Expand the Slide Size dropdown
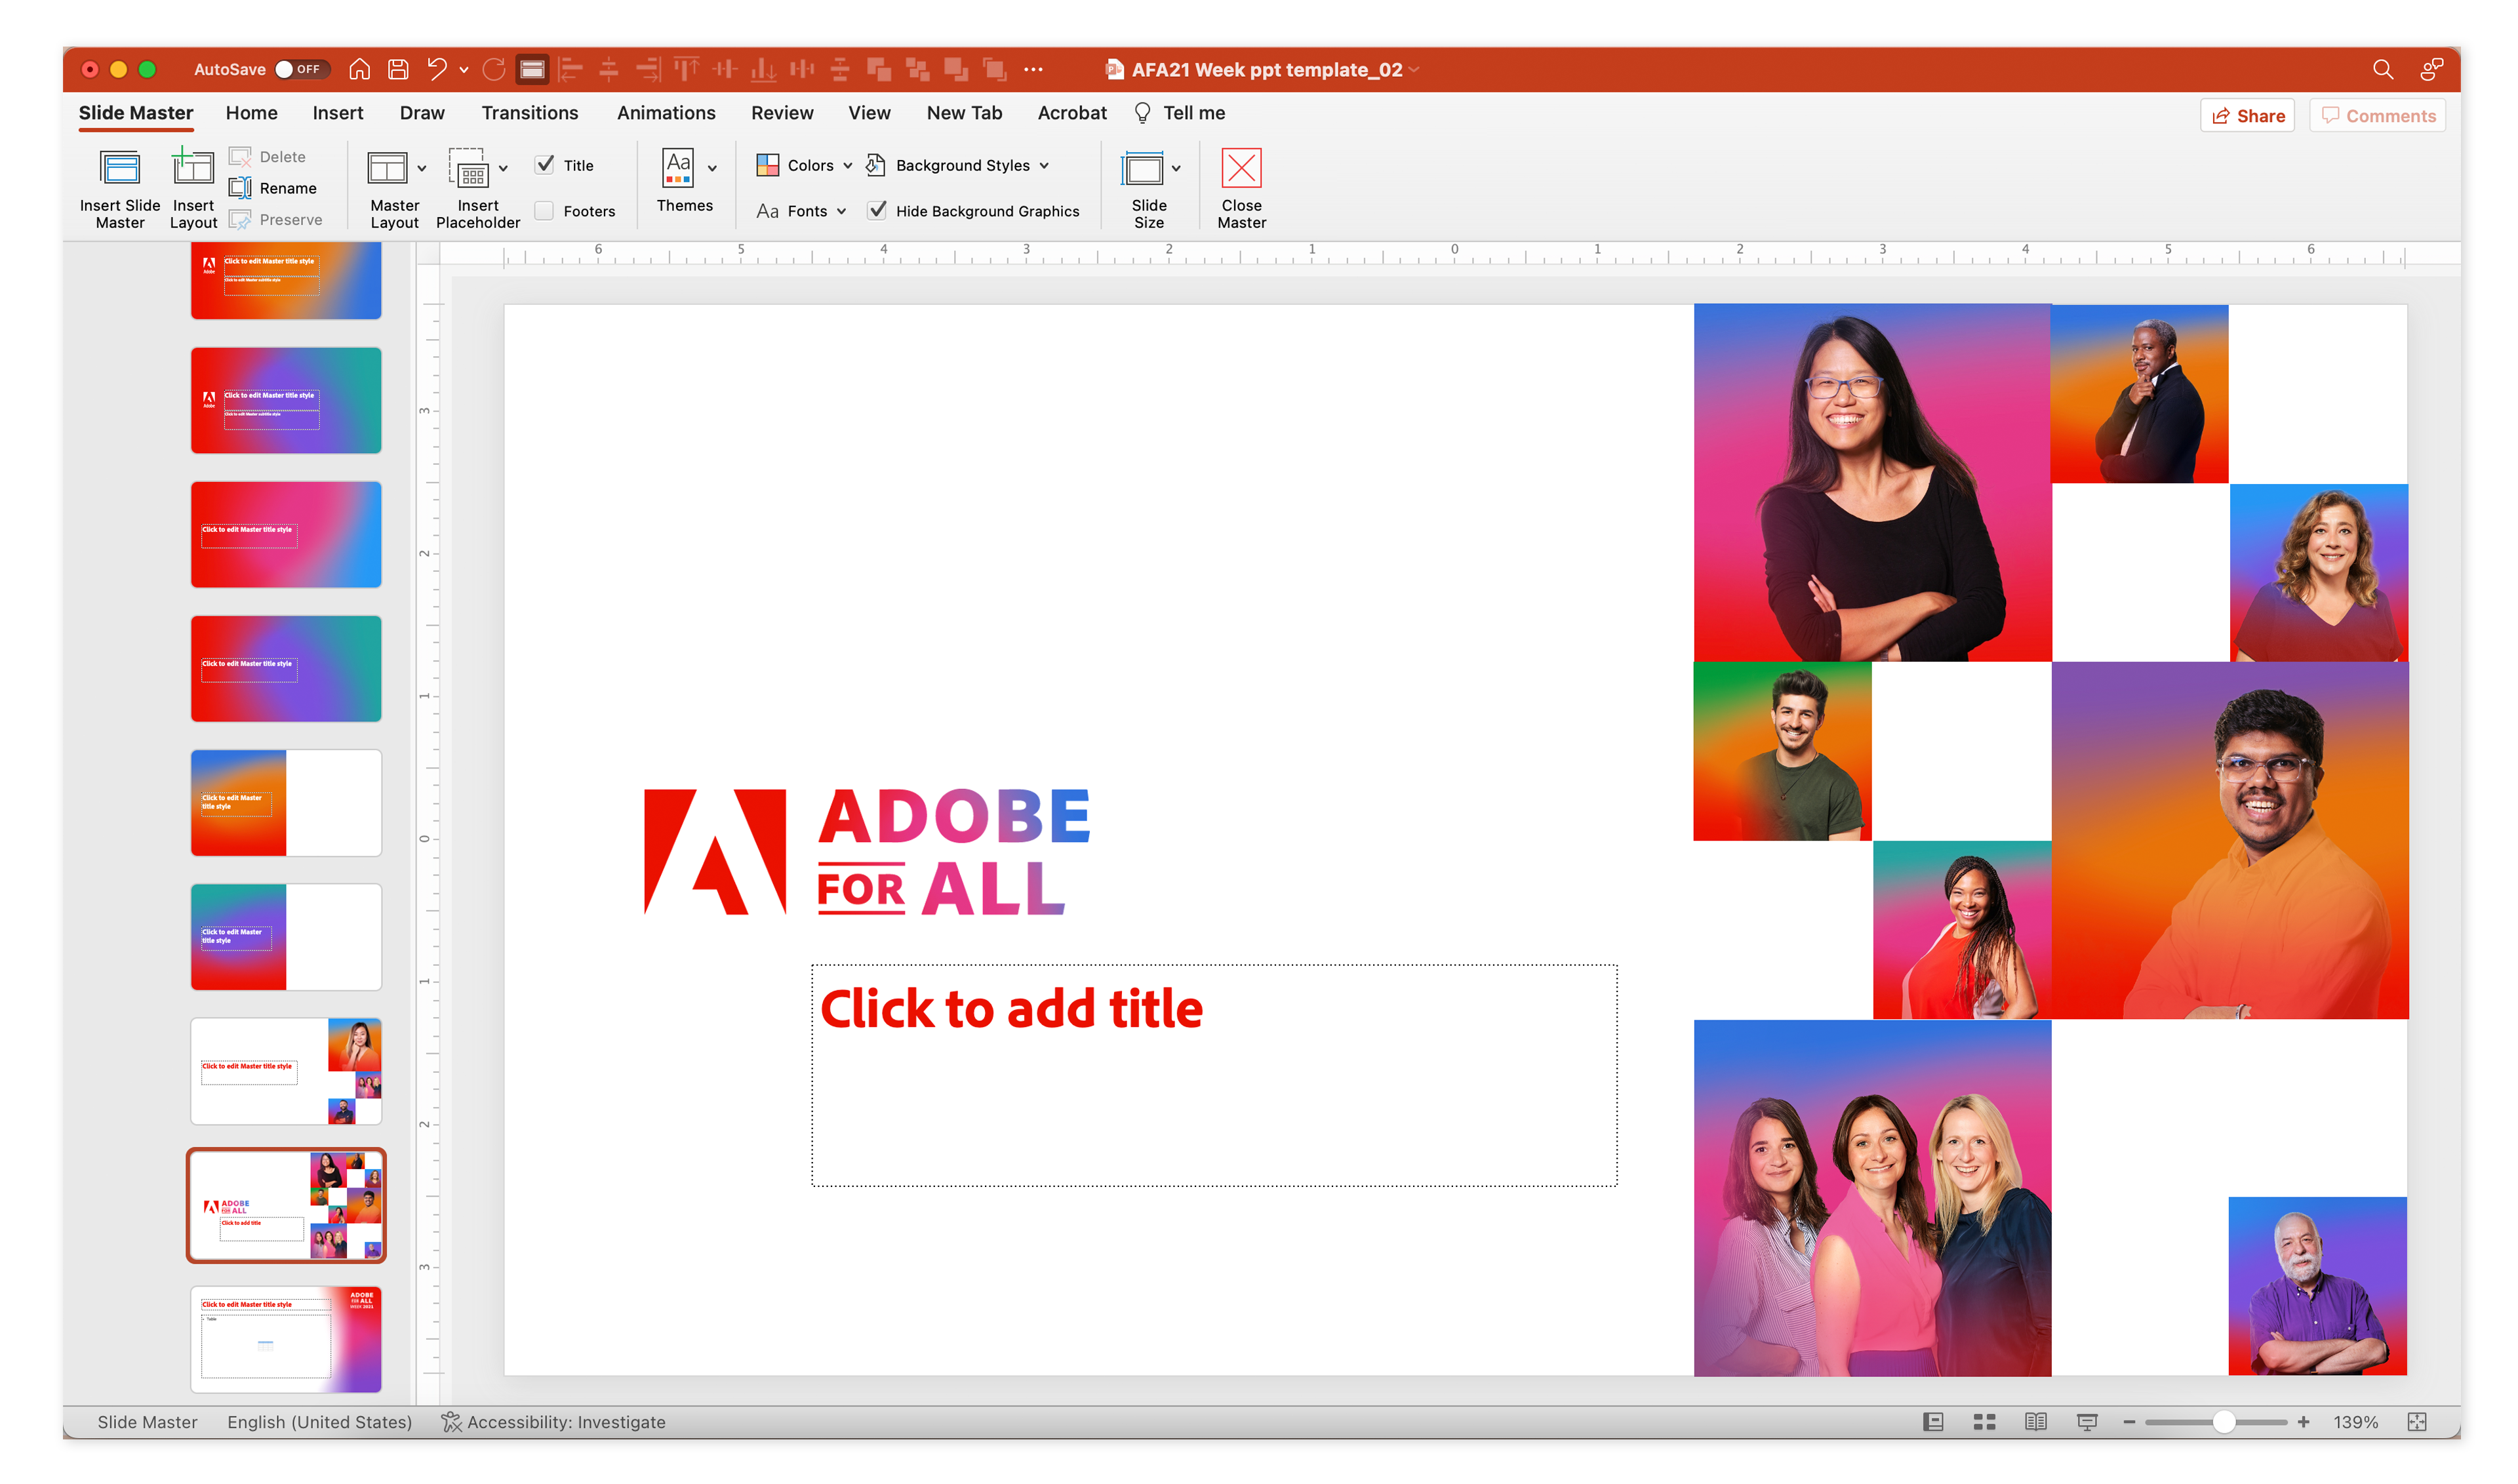Image resolution: width=2518 pixels, height=1484 pixels. [x=1176, y=168]
